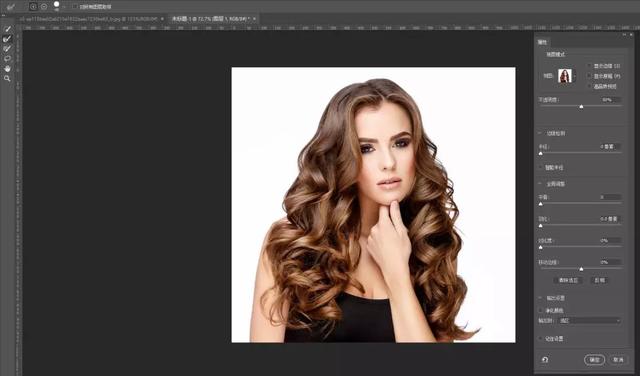Enable the High Quality Preview checkbox
Image resolution: width=640 pixels, height=376 pixels.
(x=589, y=86)
